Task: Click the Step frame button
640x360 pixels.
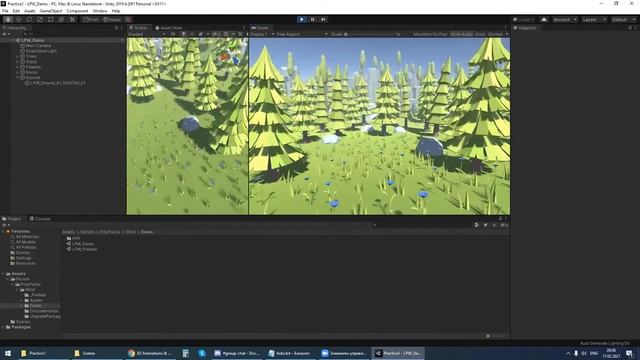Action: coord(323,20)
